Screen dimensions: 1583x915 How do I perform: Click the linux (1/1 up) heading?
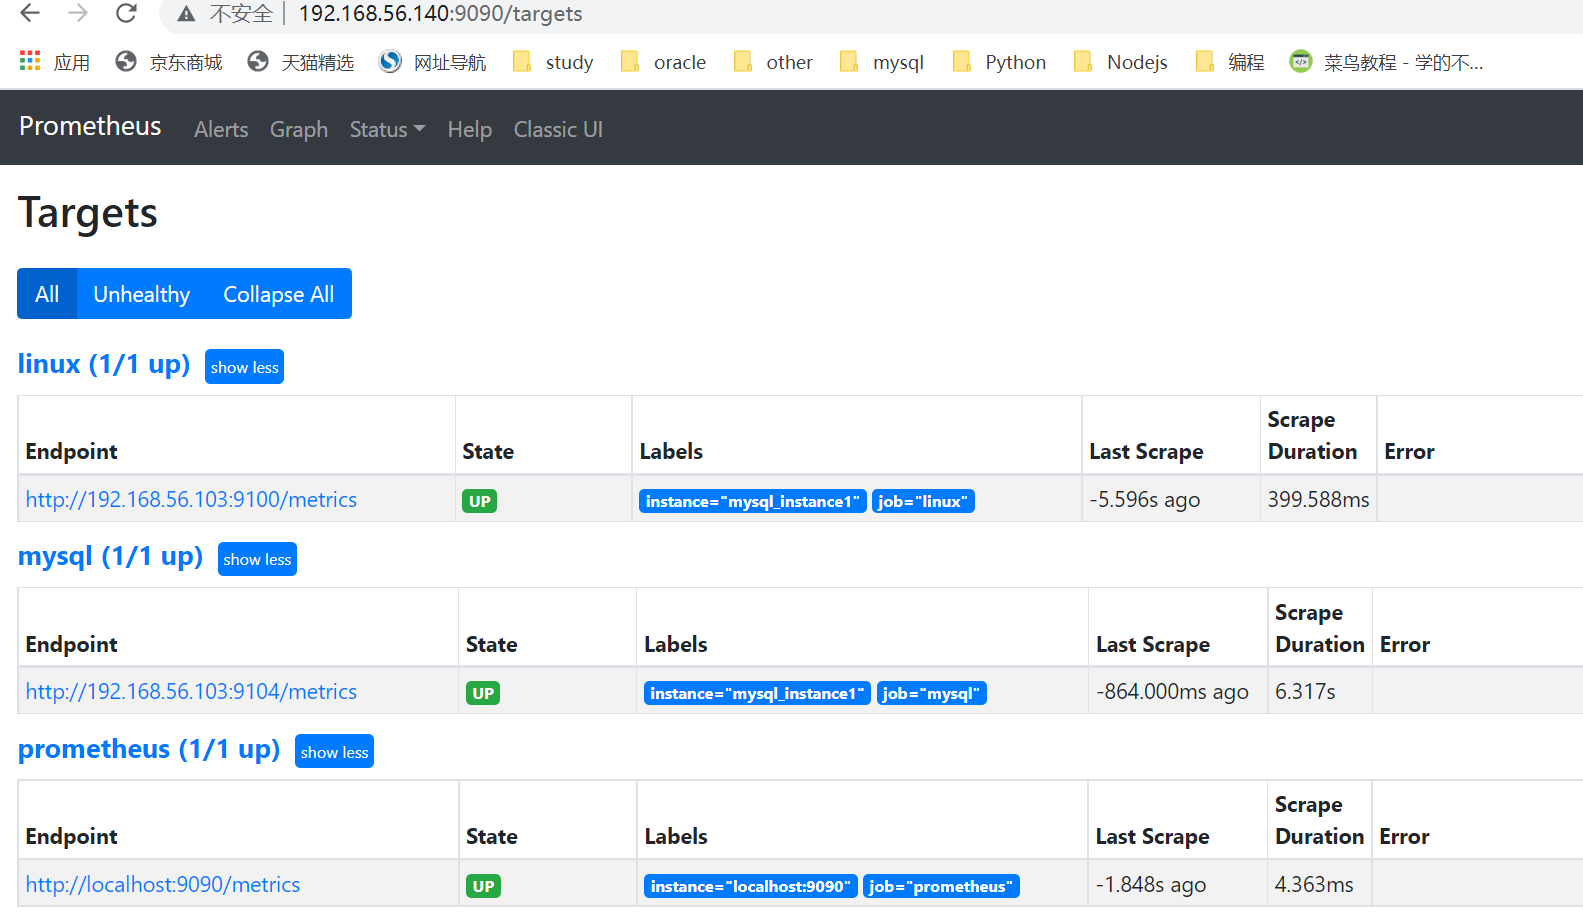tap(104, 364)
